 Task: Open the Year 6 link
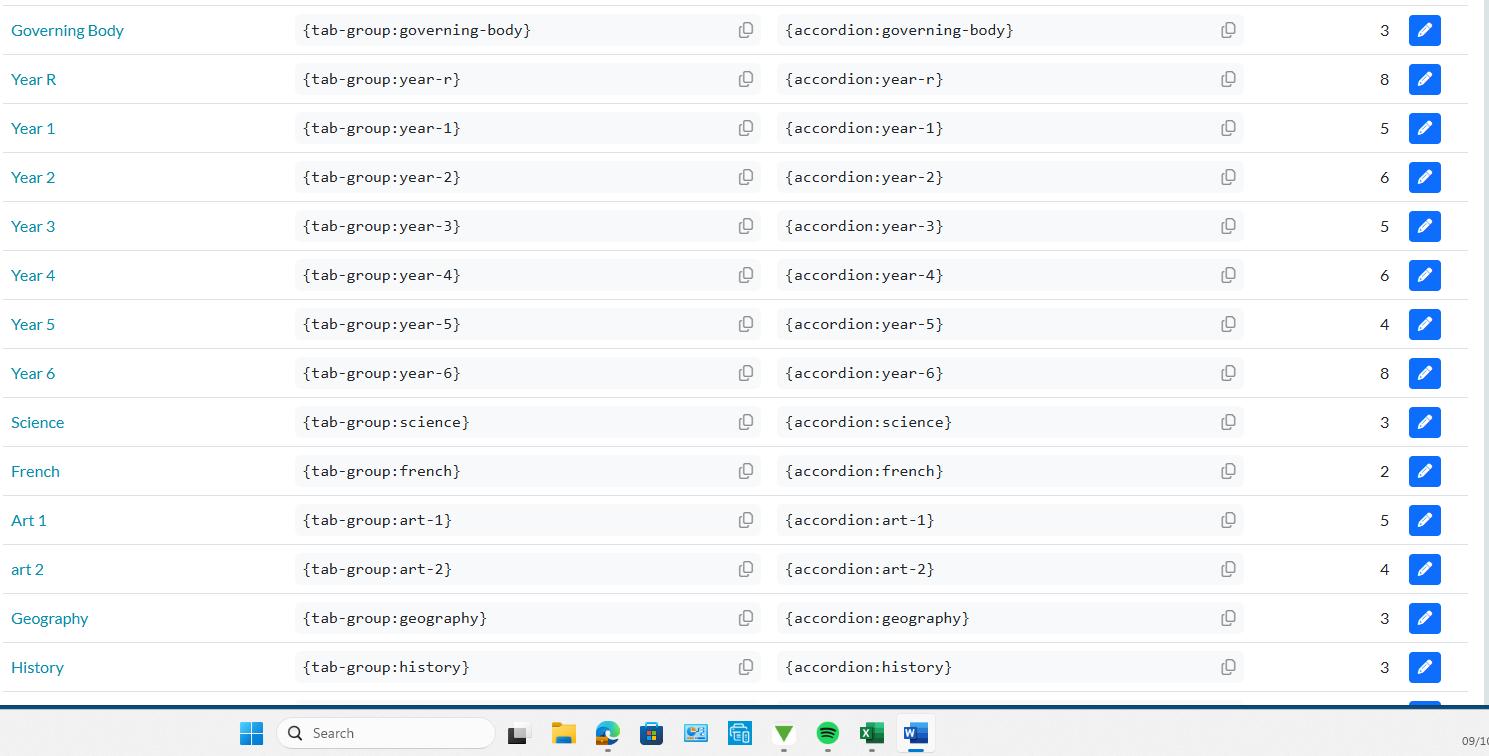(33, 373)
